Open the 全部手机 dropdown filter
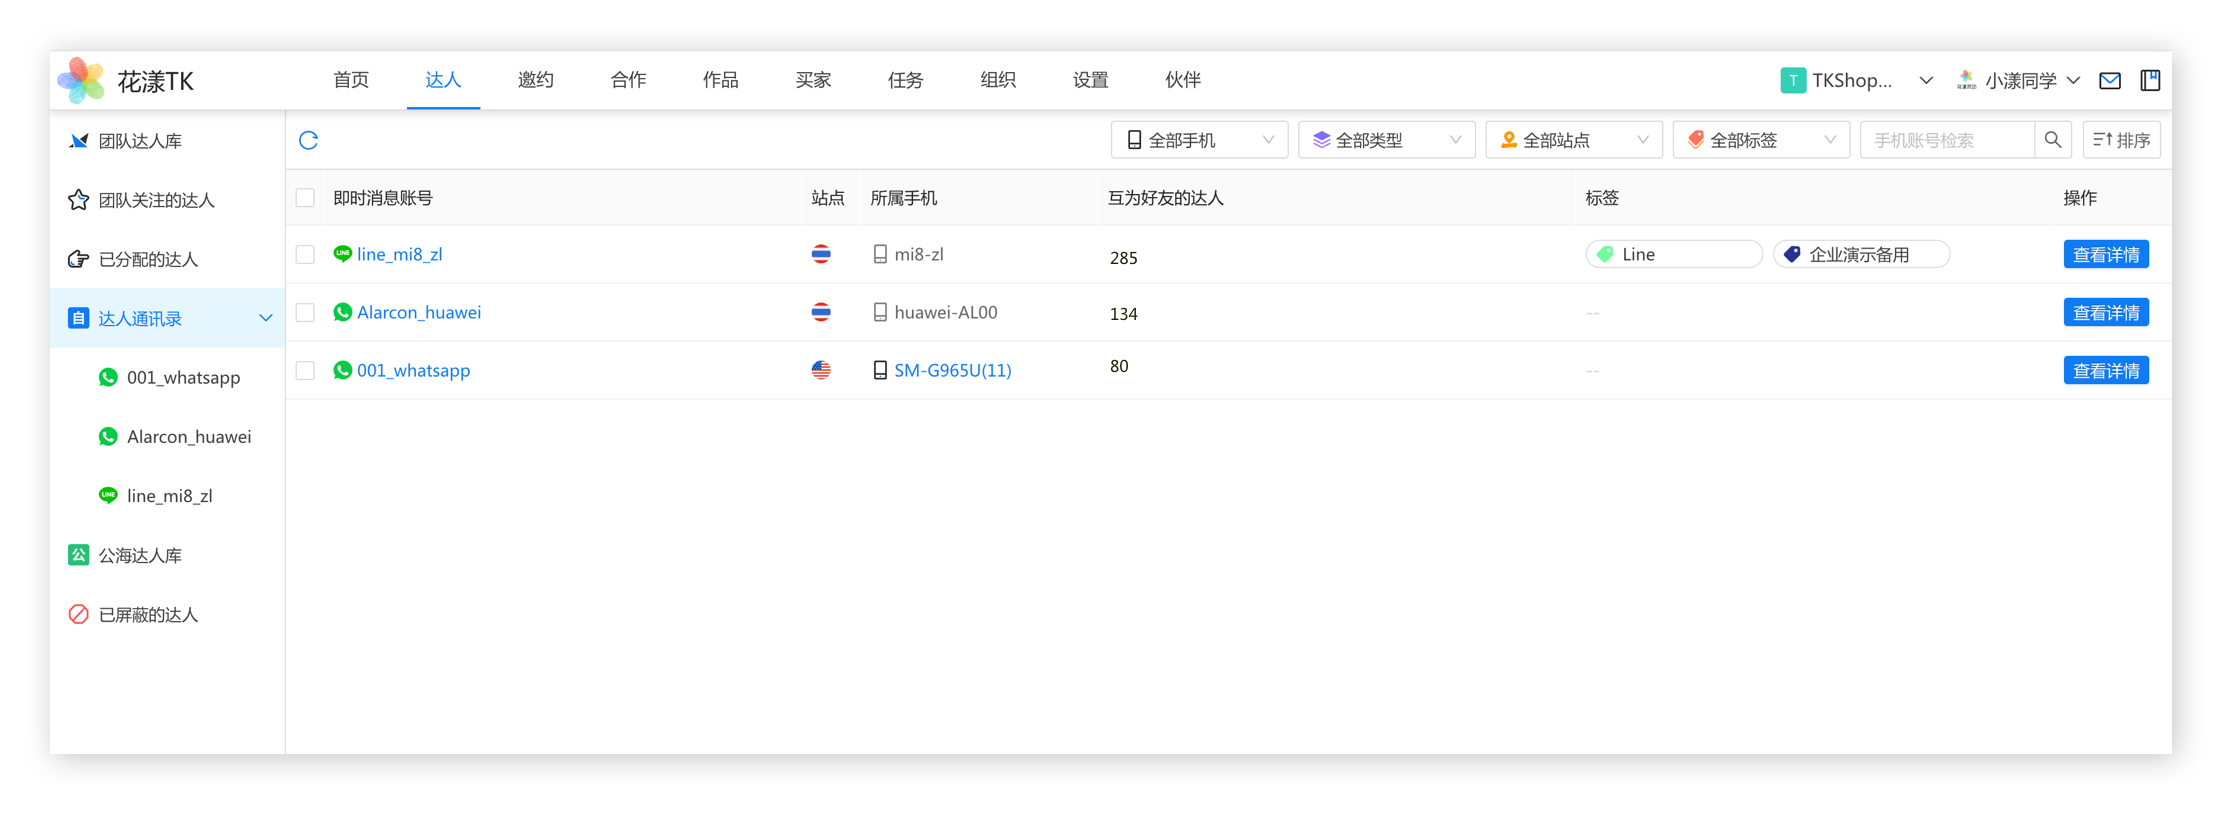The image size is (2222, 814). pyautogui.click(x=1198, y=140)
